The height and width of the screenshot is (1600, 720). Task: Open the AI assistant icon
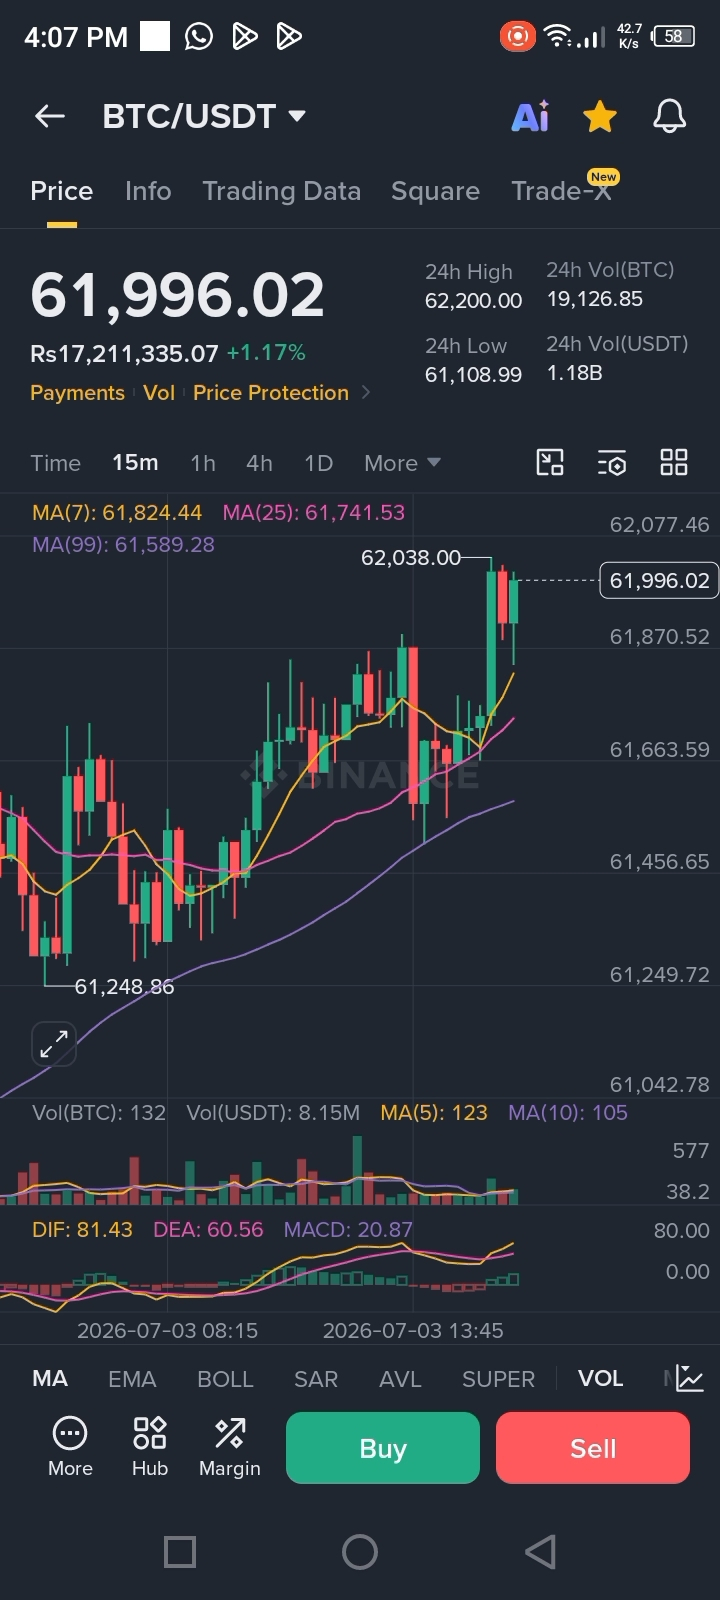click(x=531, y=117)
